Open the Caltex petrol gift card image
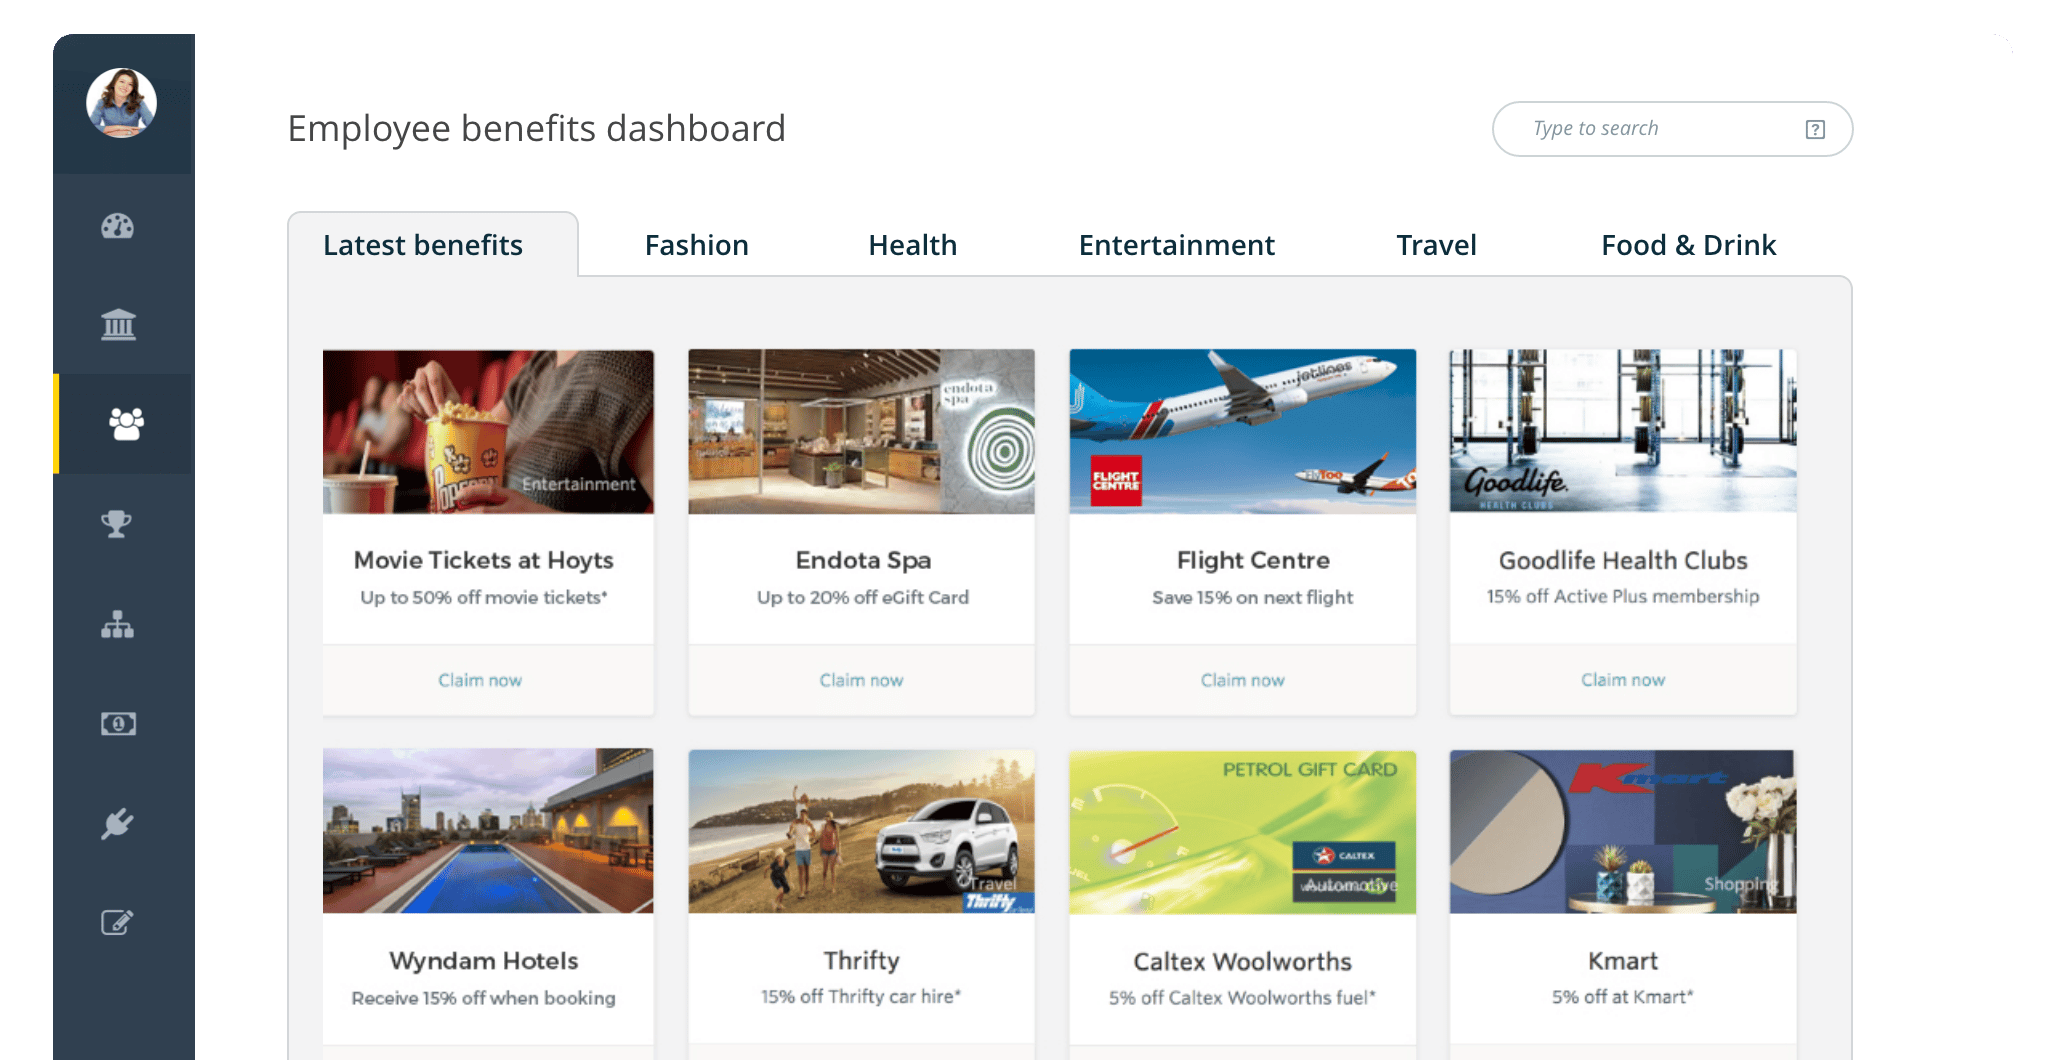This screenshot has height=1060, width=2064. (1242, 831)
